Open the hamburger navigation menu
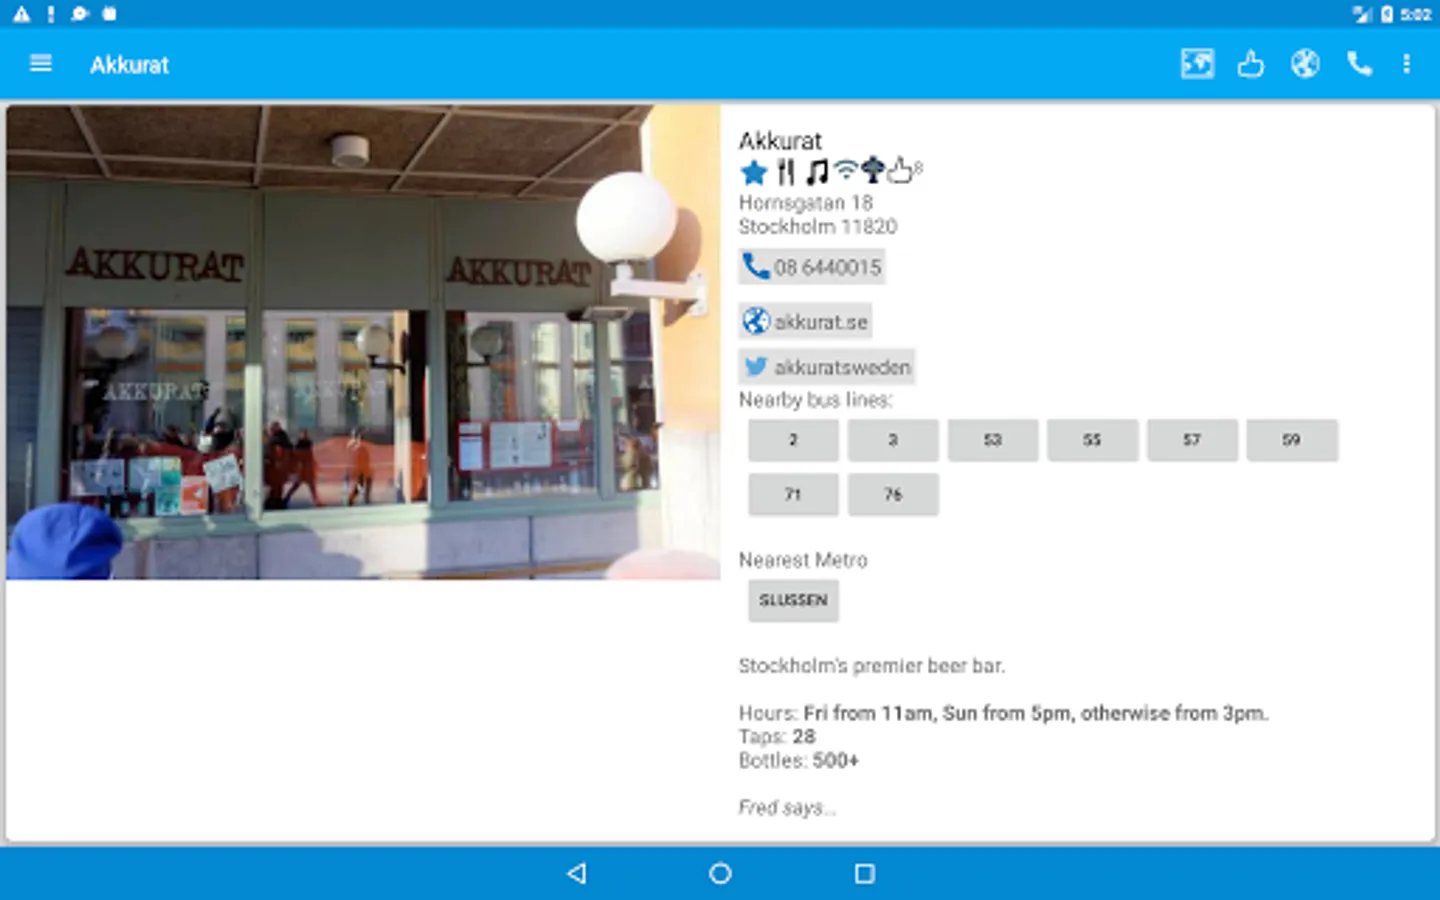The image size is (1440, 900). click(41, 64)
